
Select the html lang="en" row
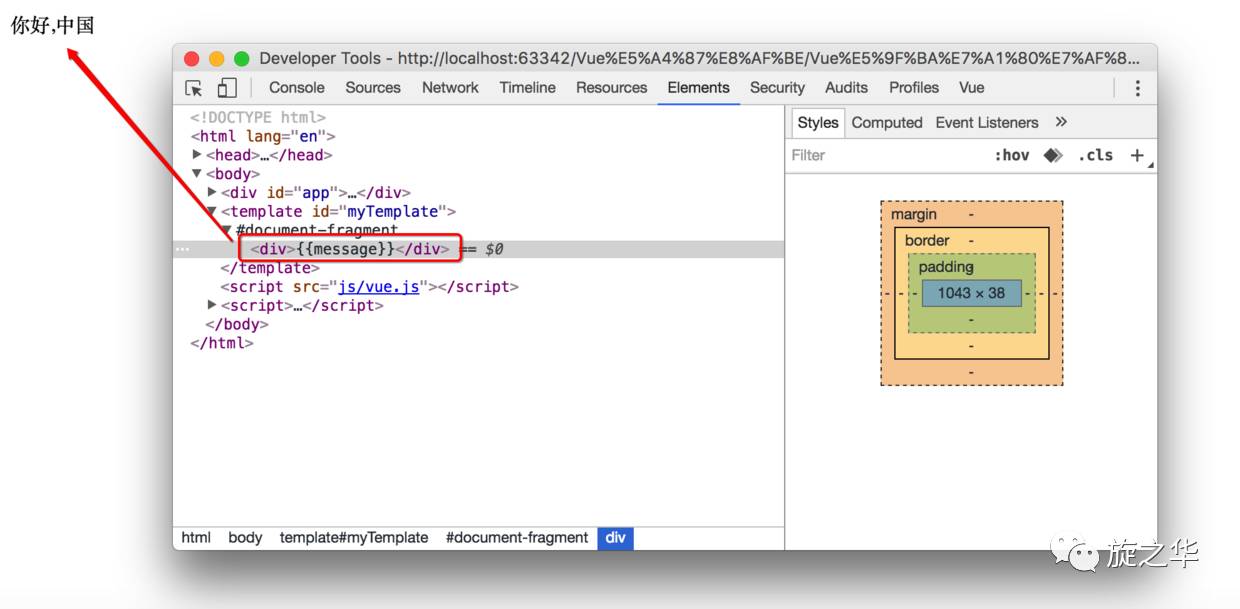tap(263, 136)
